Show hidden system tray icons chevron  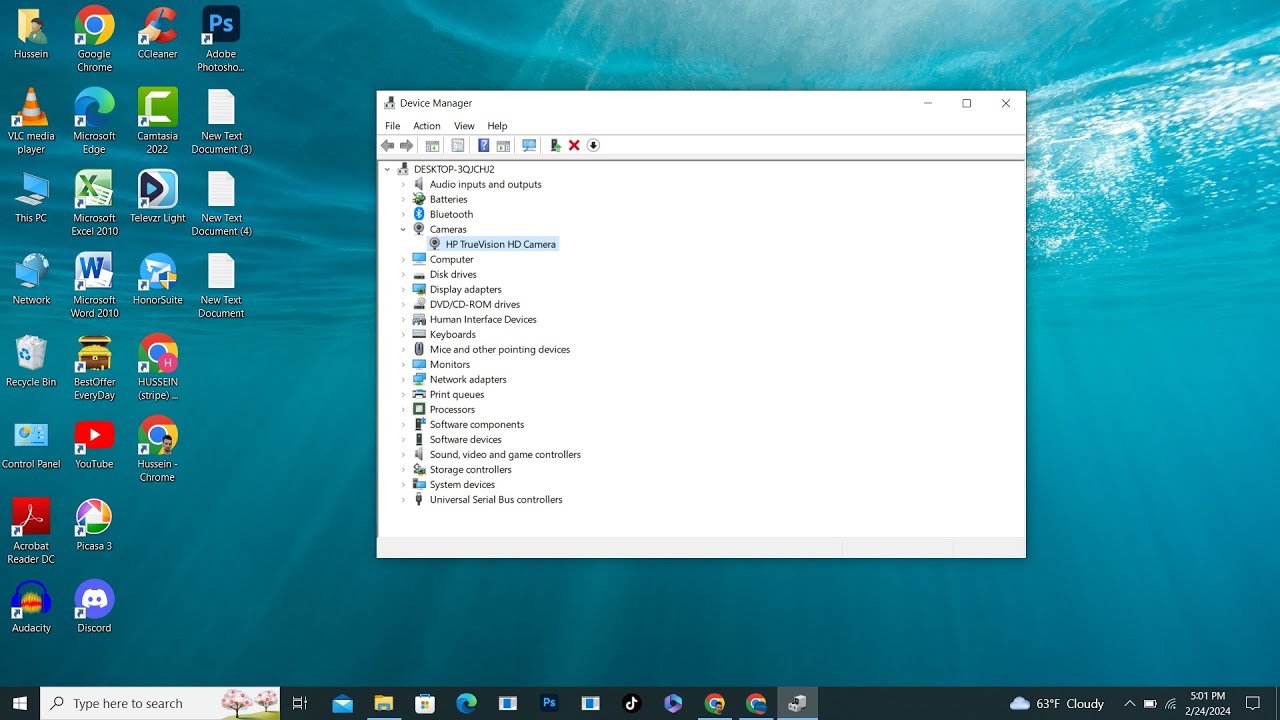pyautogui.click(x=1130, y=703)
